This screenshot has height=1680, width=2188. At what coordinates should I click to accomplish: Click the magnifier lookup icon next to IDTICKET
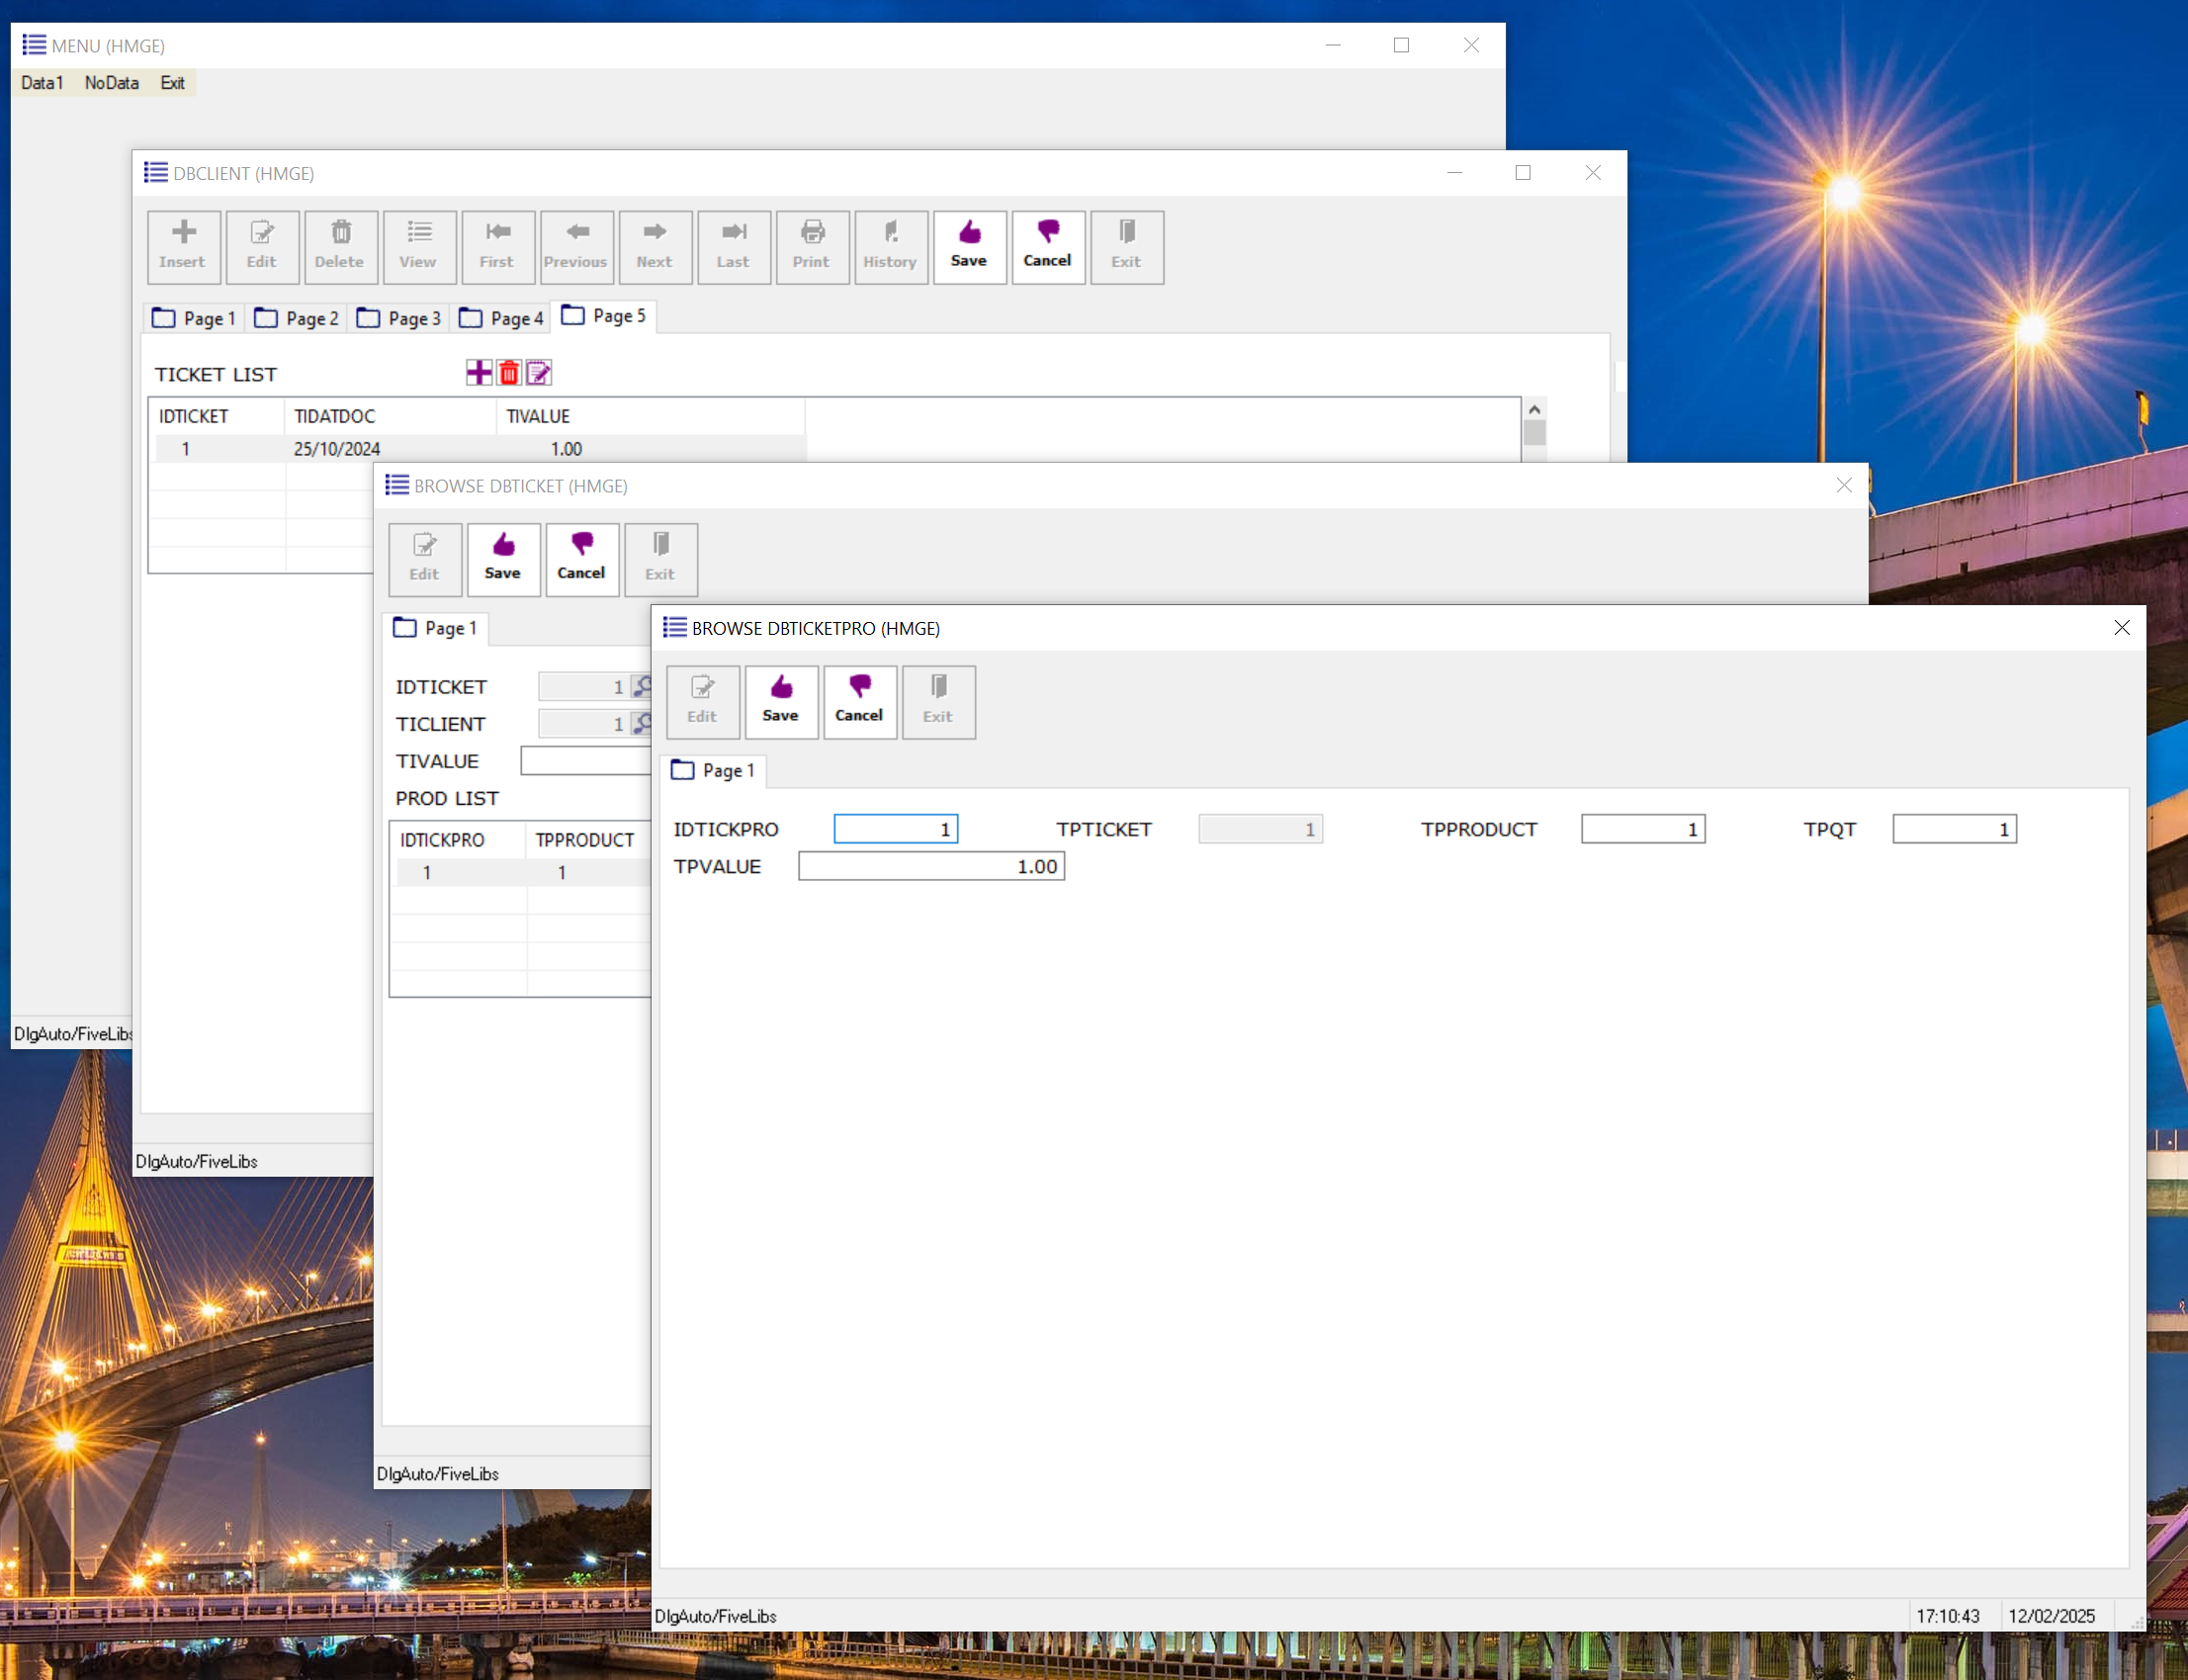pyautogui.click(x=642, y=686)
